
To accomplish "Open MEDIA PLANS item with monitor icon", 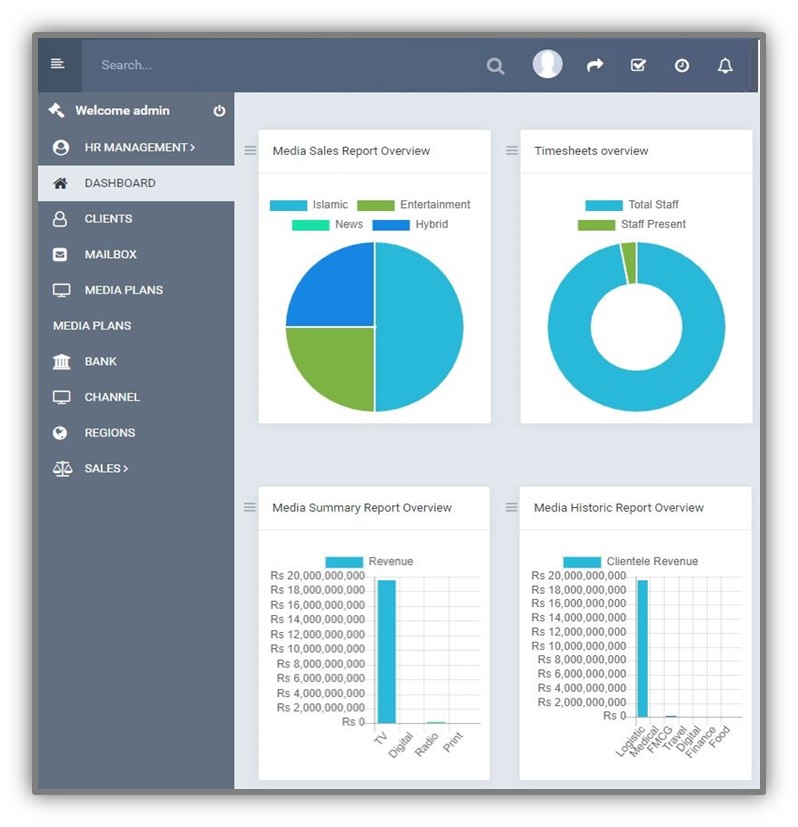I will 136,291.
